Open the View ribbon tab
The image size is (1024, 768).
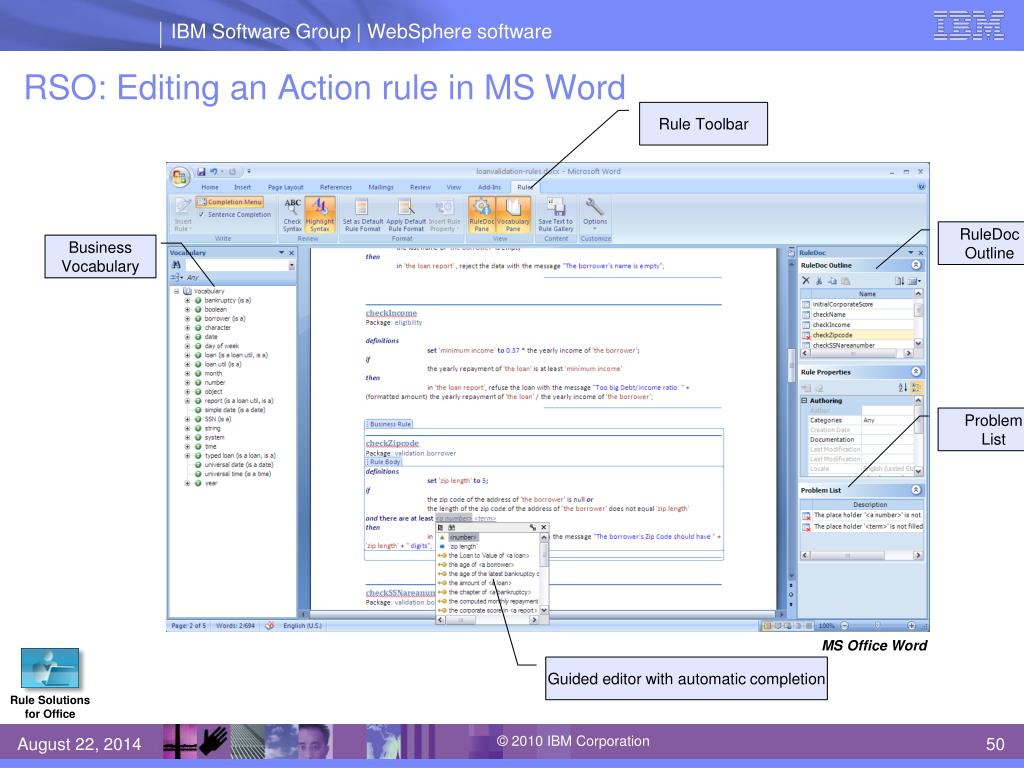pyautogui.click(x=454, y=187)
